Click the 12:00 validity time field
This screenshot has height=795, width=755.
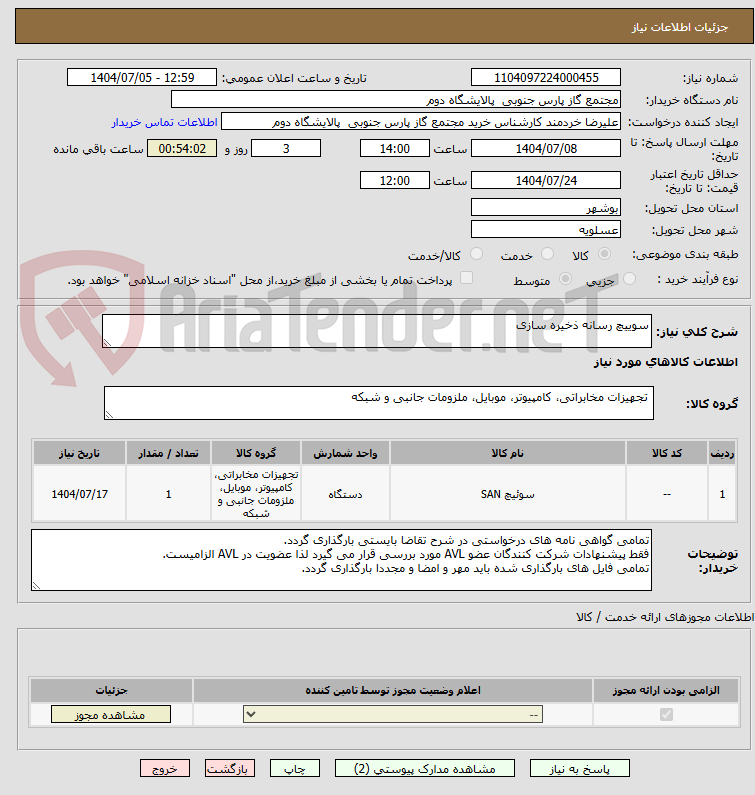coord(394,180)
